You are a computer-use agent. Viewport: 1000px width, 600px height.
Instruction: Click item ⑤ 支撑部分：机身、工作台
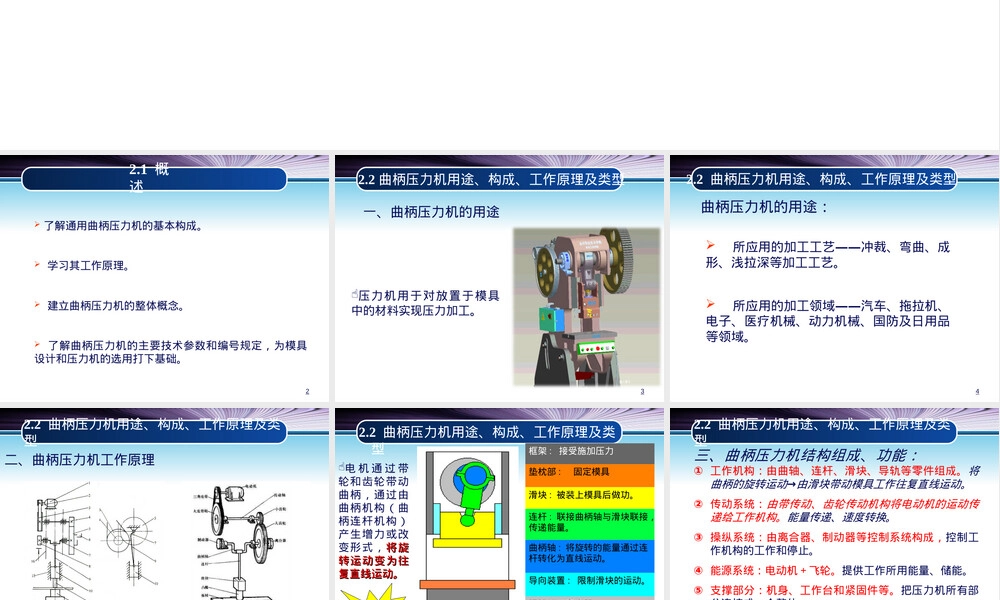[x=837, y=592]
